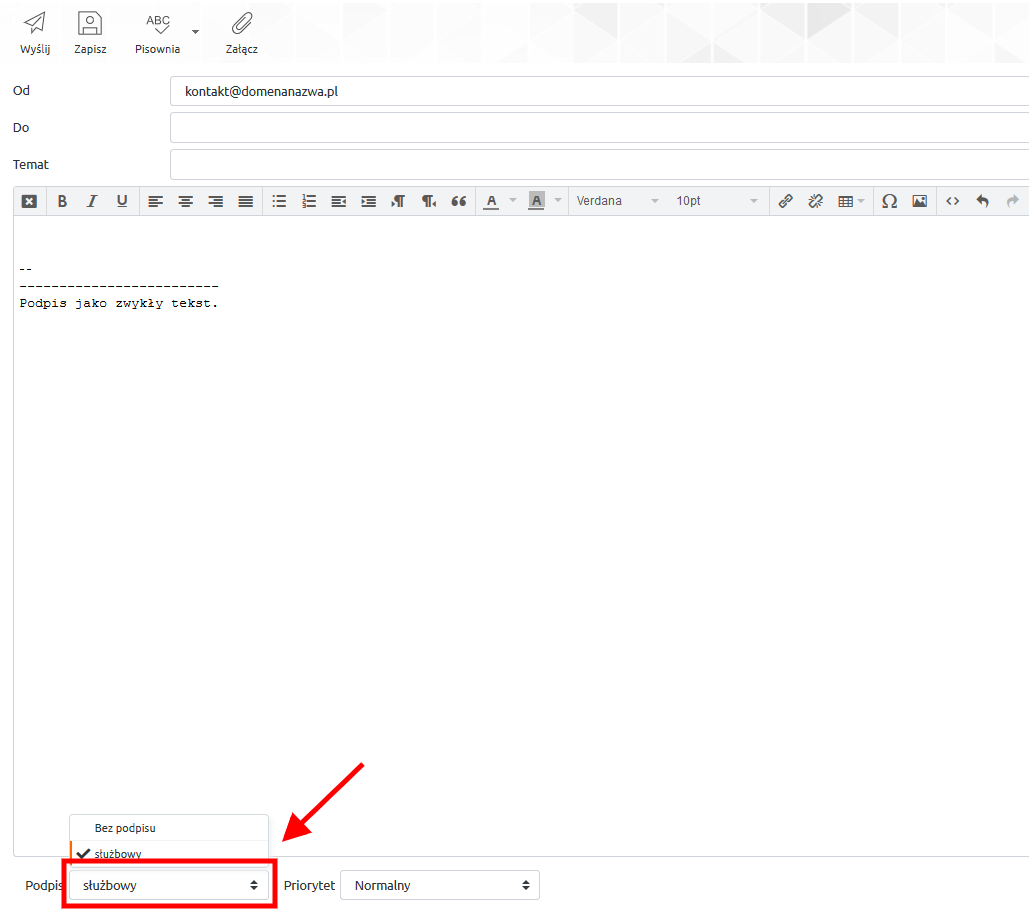Open the Podpis signature dropdown
Screen dimensions: 1029x912
tap(169, 885)
